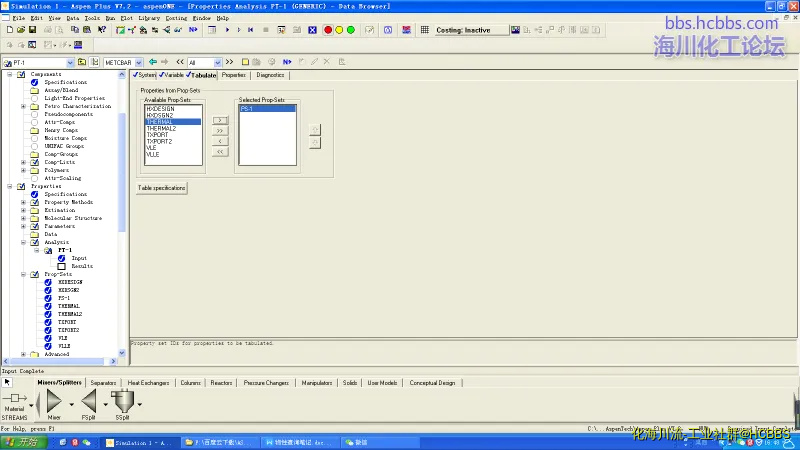Click the red circle status icon
800x450 pixels.
(328, 30)
